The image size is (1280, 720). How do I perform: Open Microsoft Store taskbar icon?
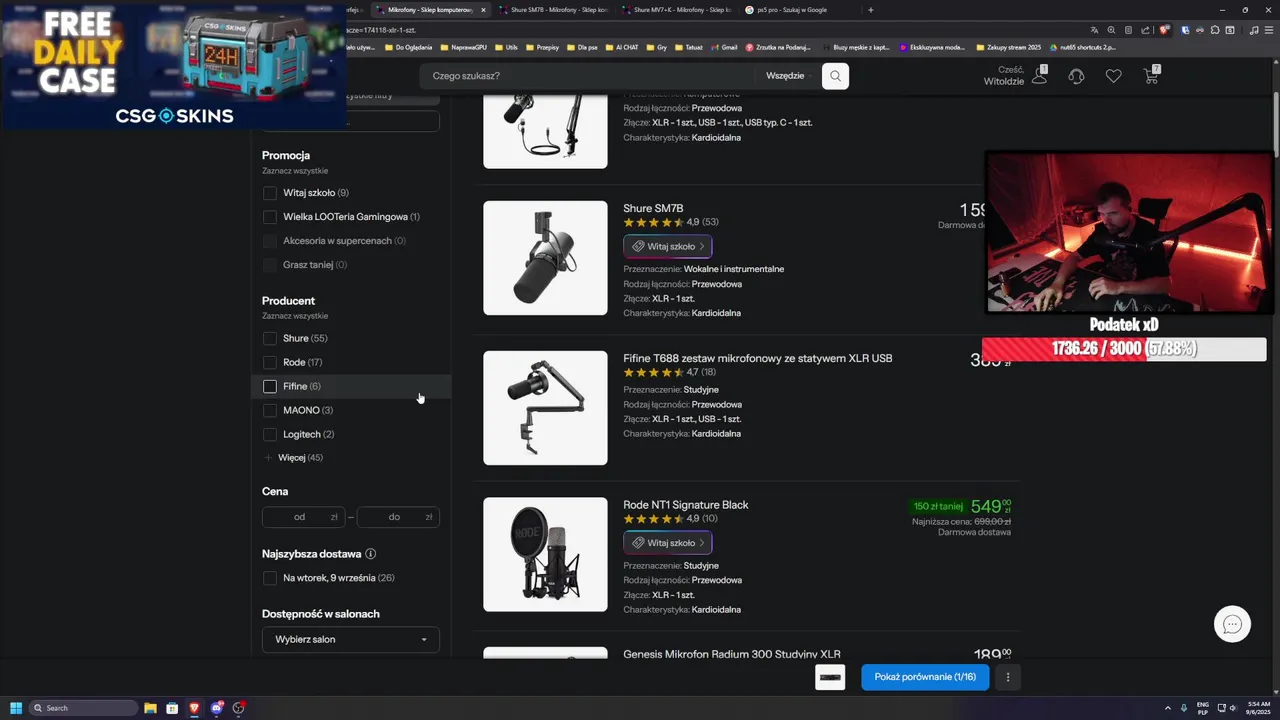[172, 708]
